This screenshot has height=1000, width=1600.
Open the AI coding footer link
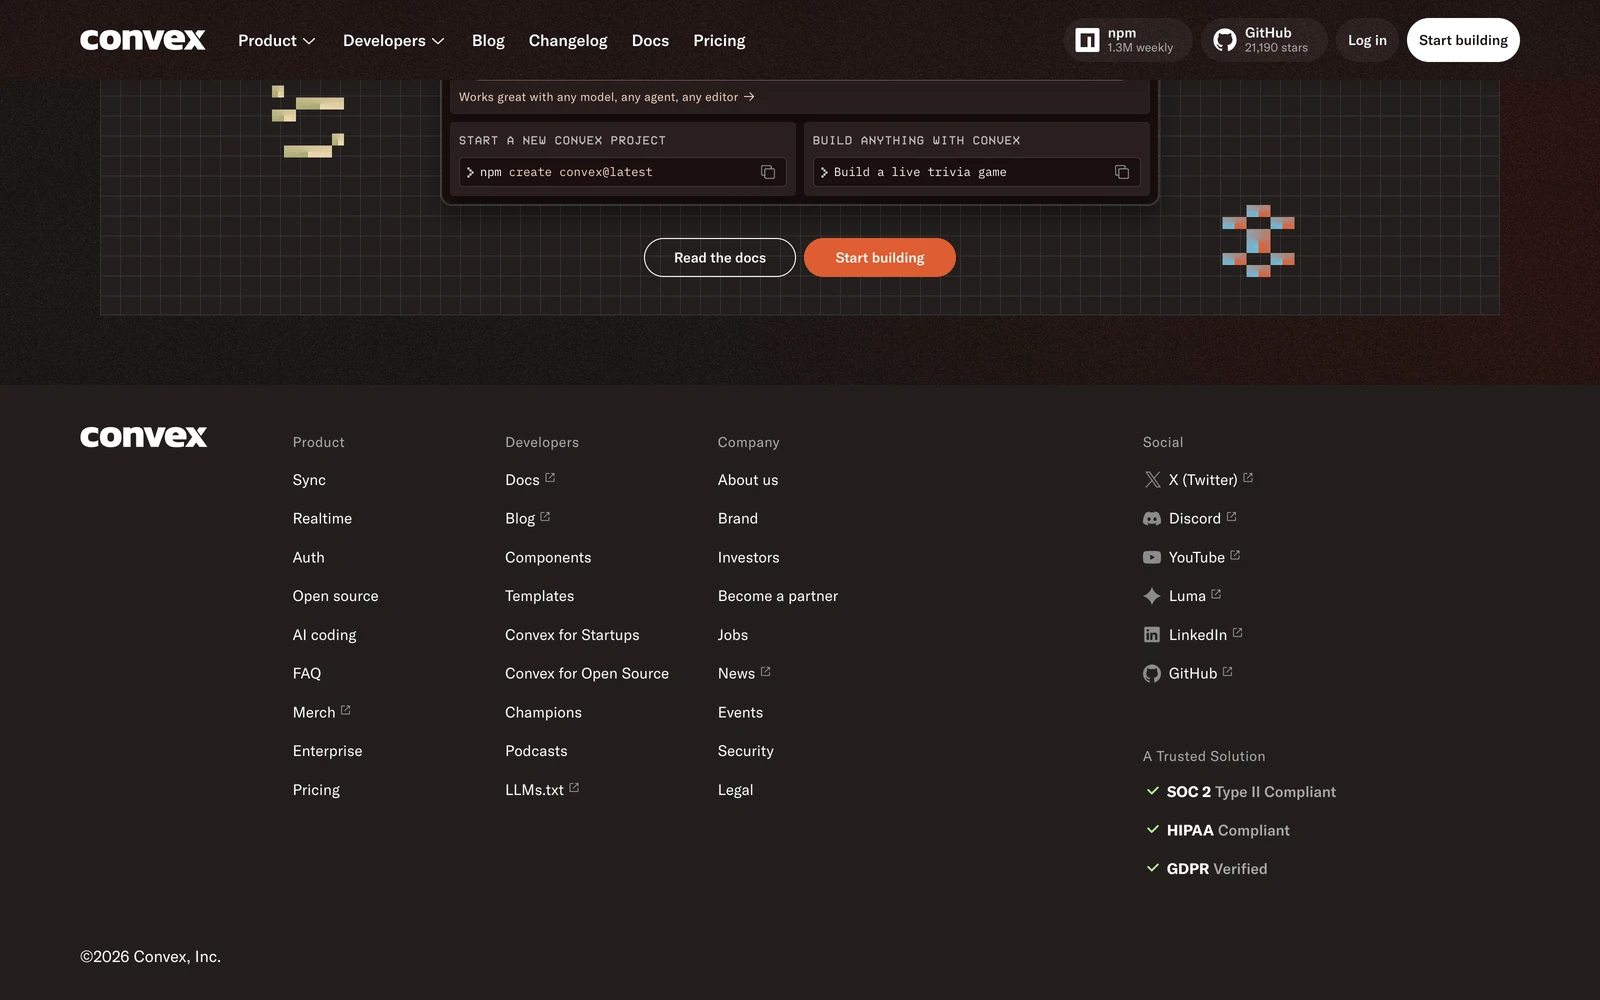click(324, 635)
